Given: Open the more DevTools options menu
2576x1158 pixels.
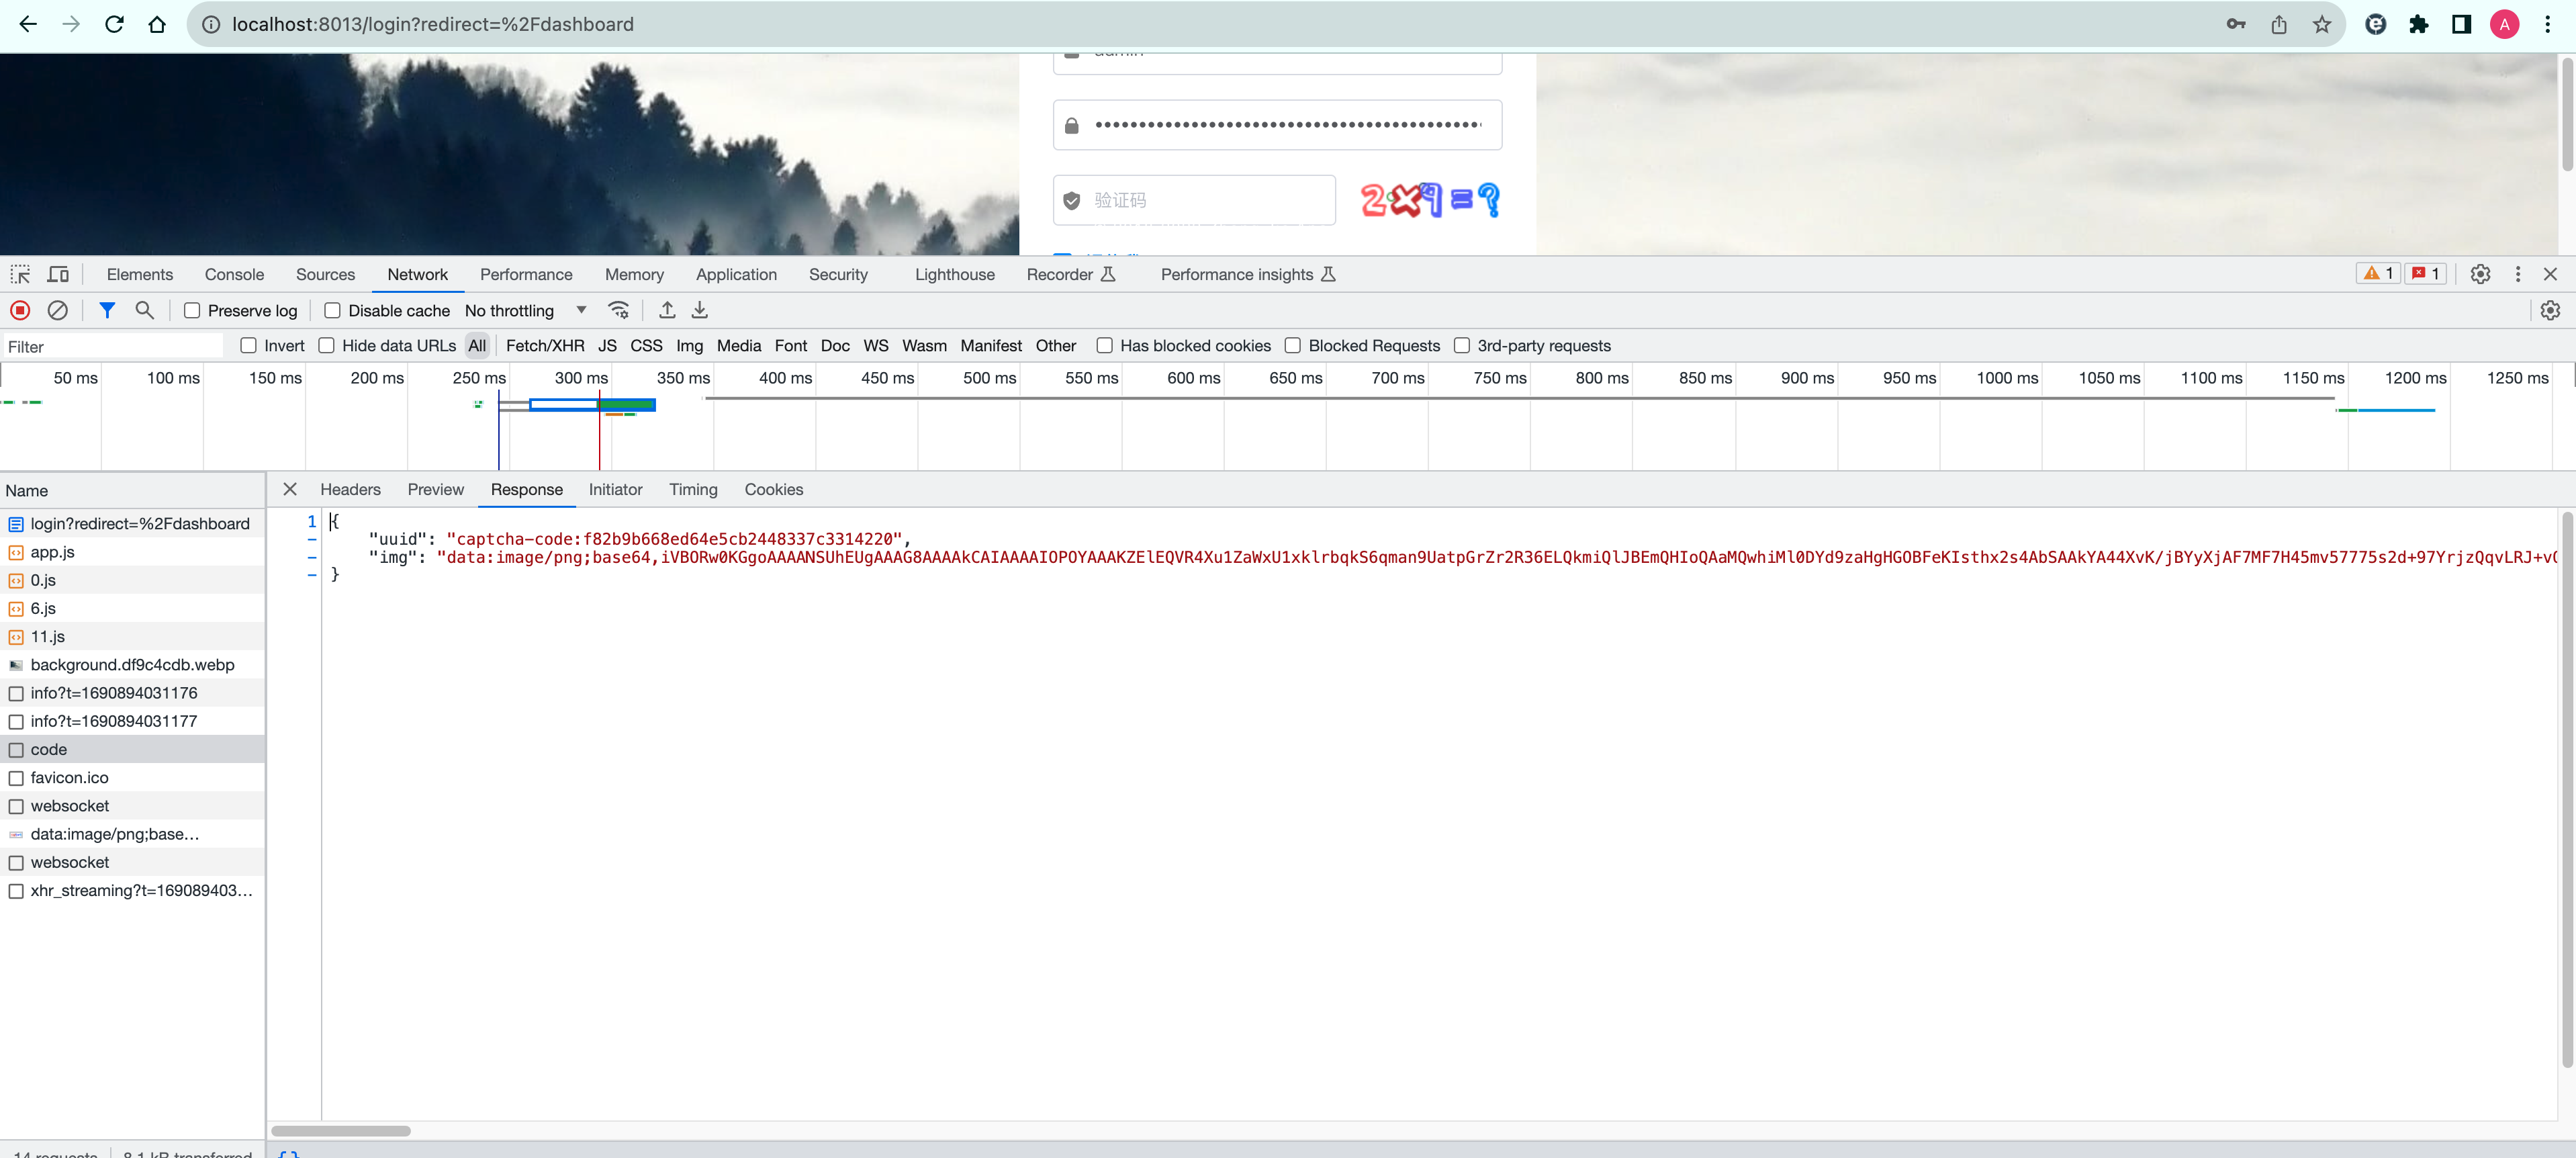Looking at the screenshot, I should coord(2518,274).
